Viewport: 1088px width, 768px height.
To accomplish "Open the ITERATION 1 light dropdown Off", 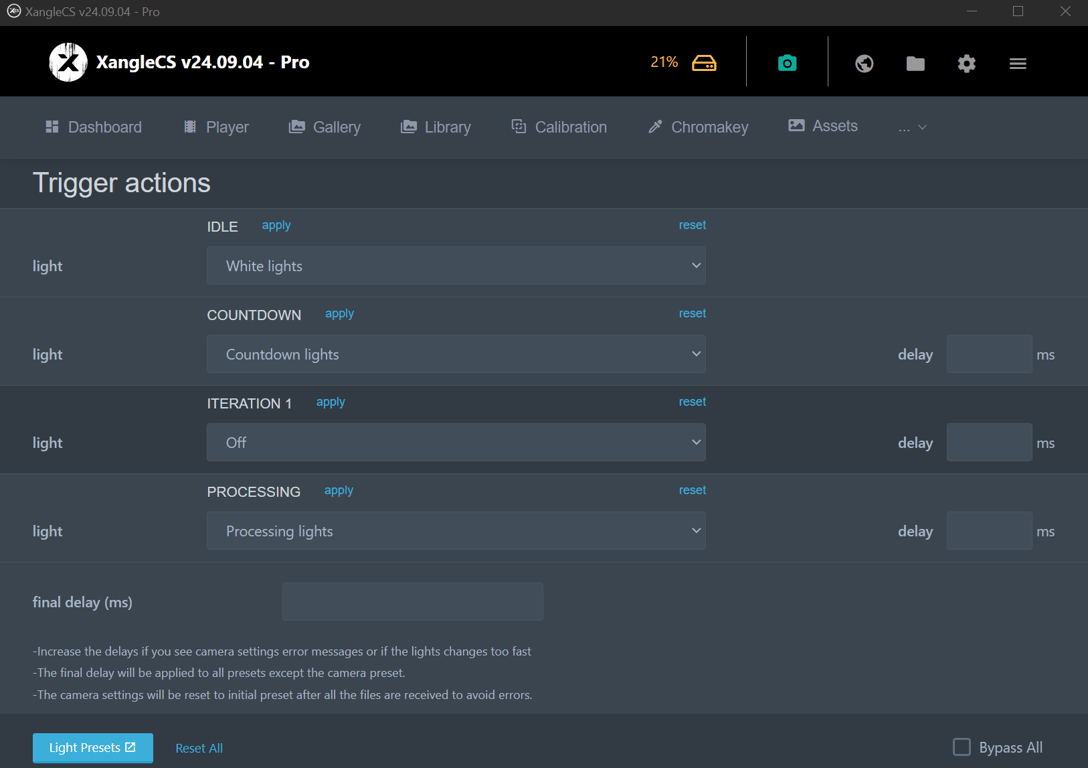I will [456, 443].
